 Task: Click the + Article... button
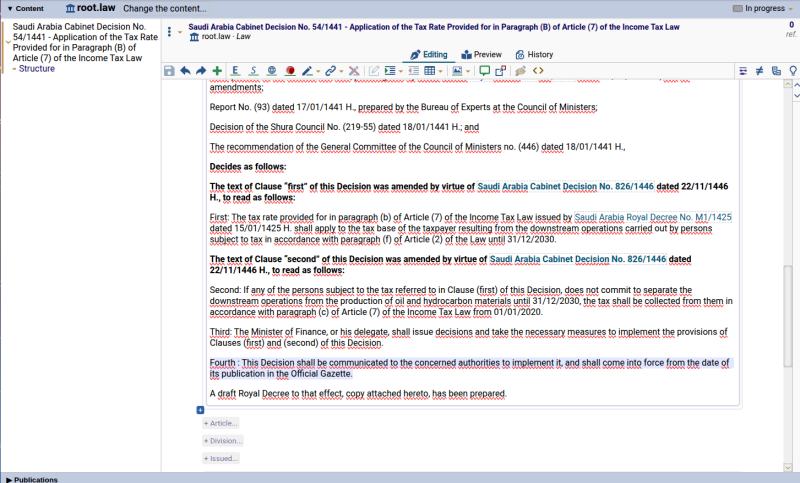click(220, 423)
